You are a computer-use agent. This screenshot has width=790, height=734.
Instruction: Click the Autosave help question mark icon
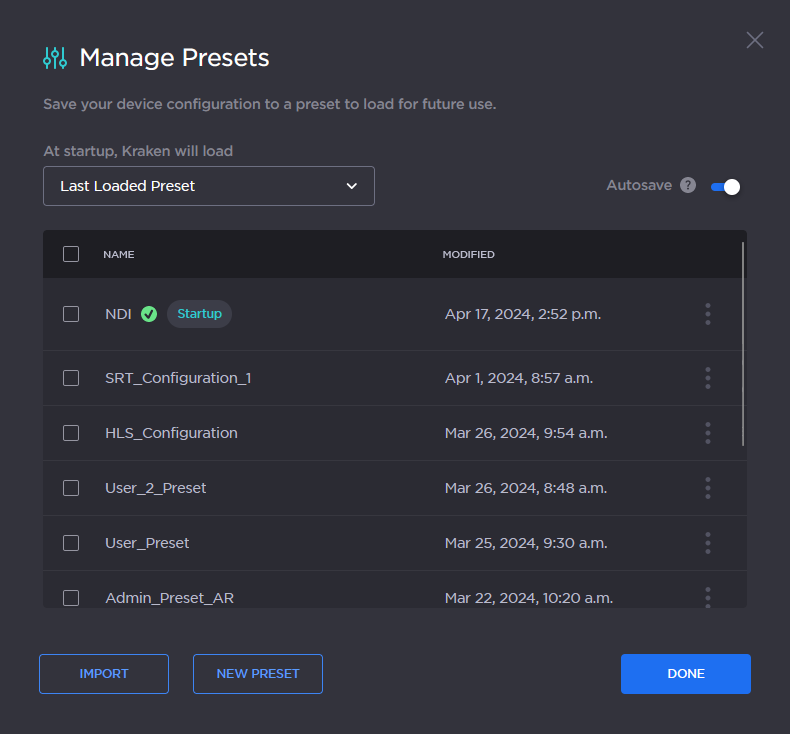coord(688,185)
